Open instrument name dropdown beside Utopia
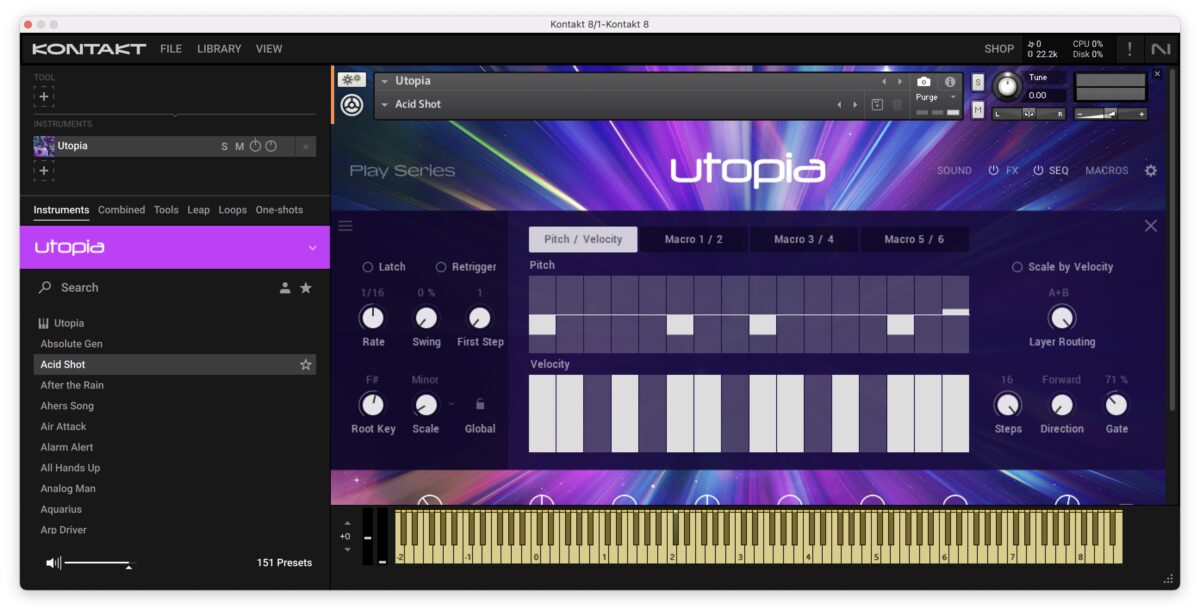This screenshot has width=1200, height=613. pos(385,81)
